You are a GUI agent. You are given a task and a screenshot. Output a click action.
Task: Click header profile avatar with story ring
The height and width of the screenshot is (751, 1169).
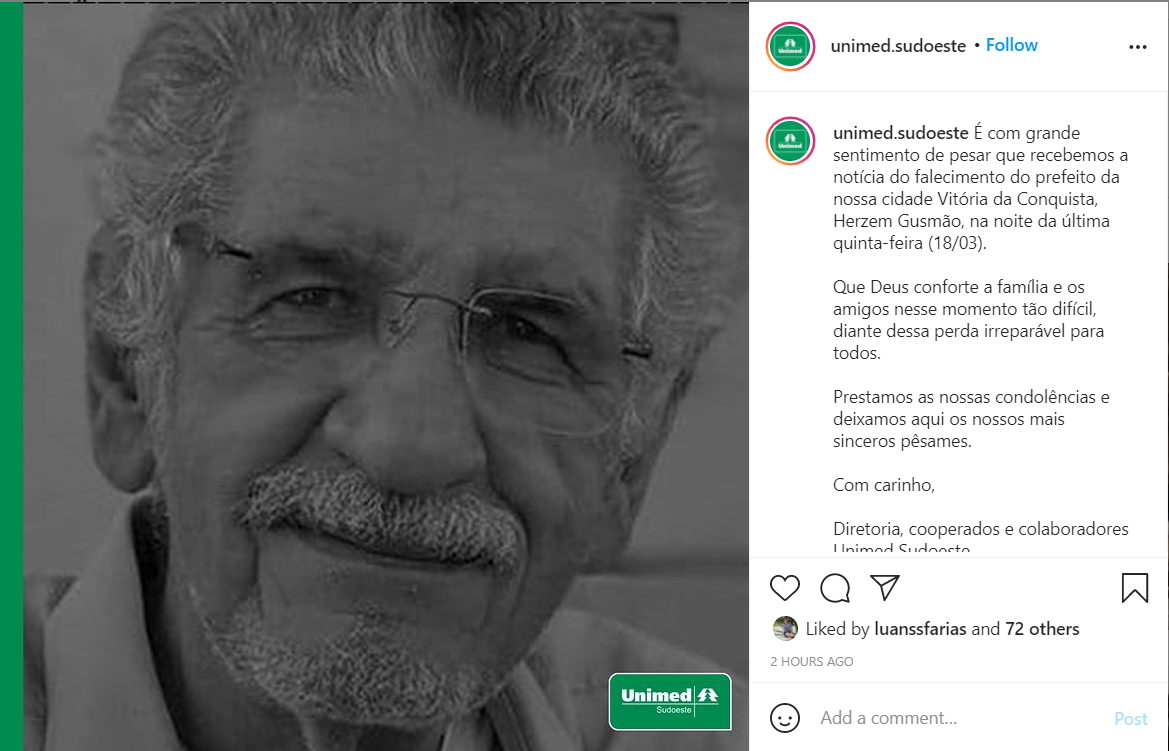790,46
